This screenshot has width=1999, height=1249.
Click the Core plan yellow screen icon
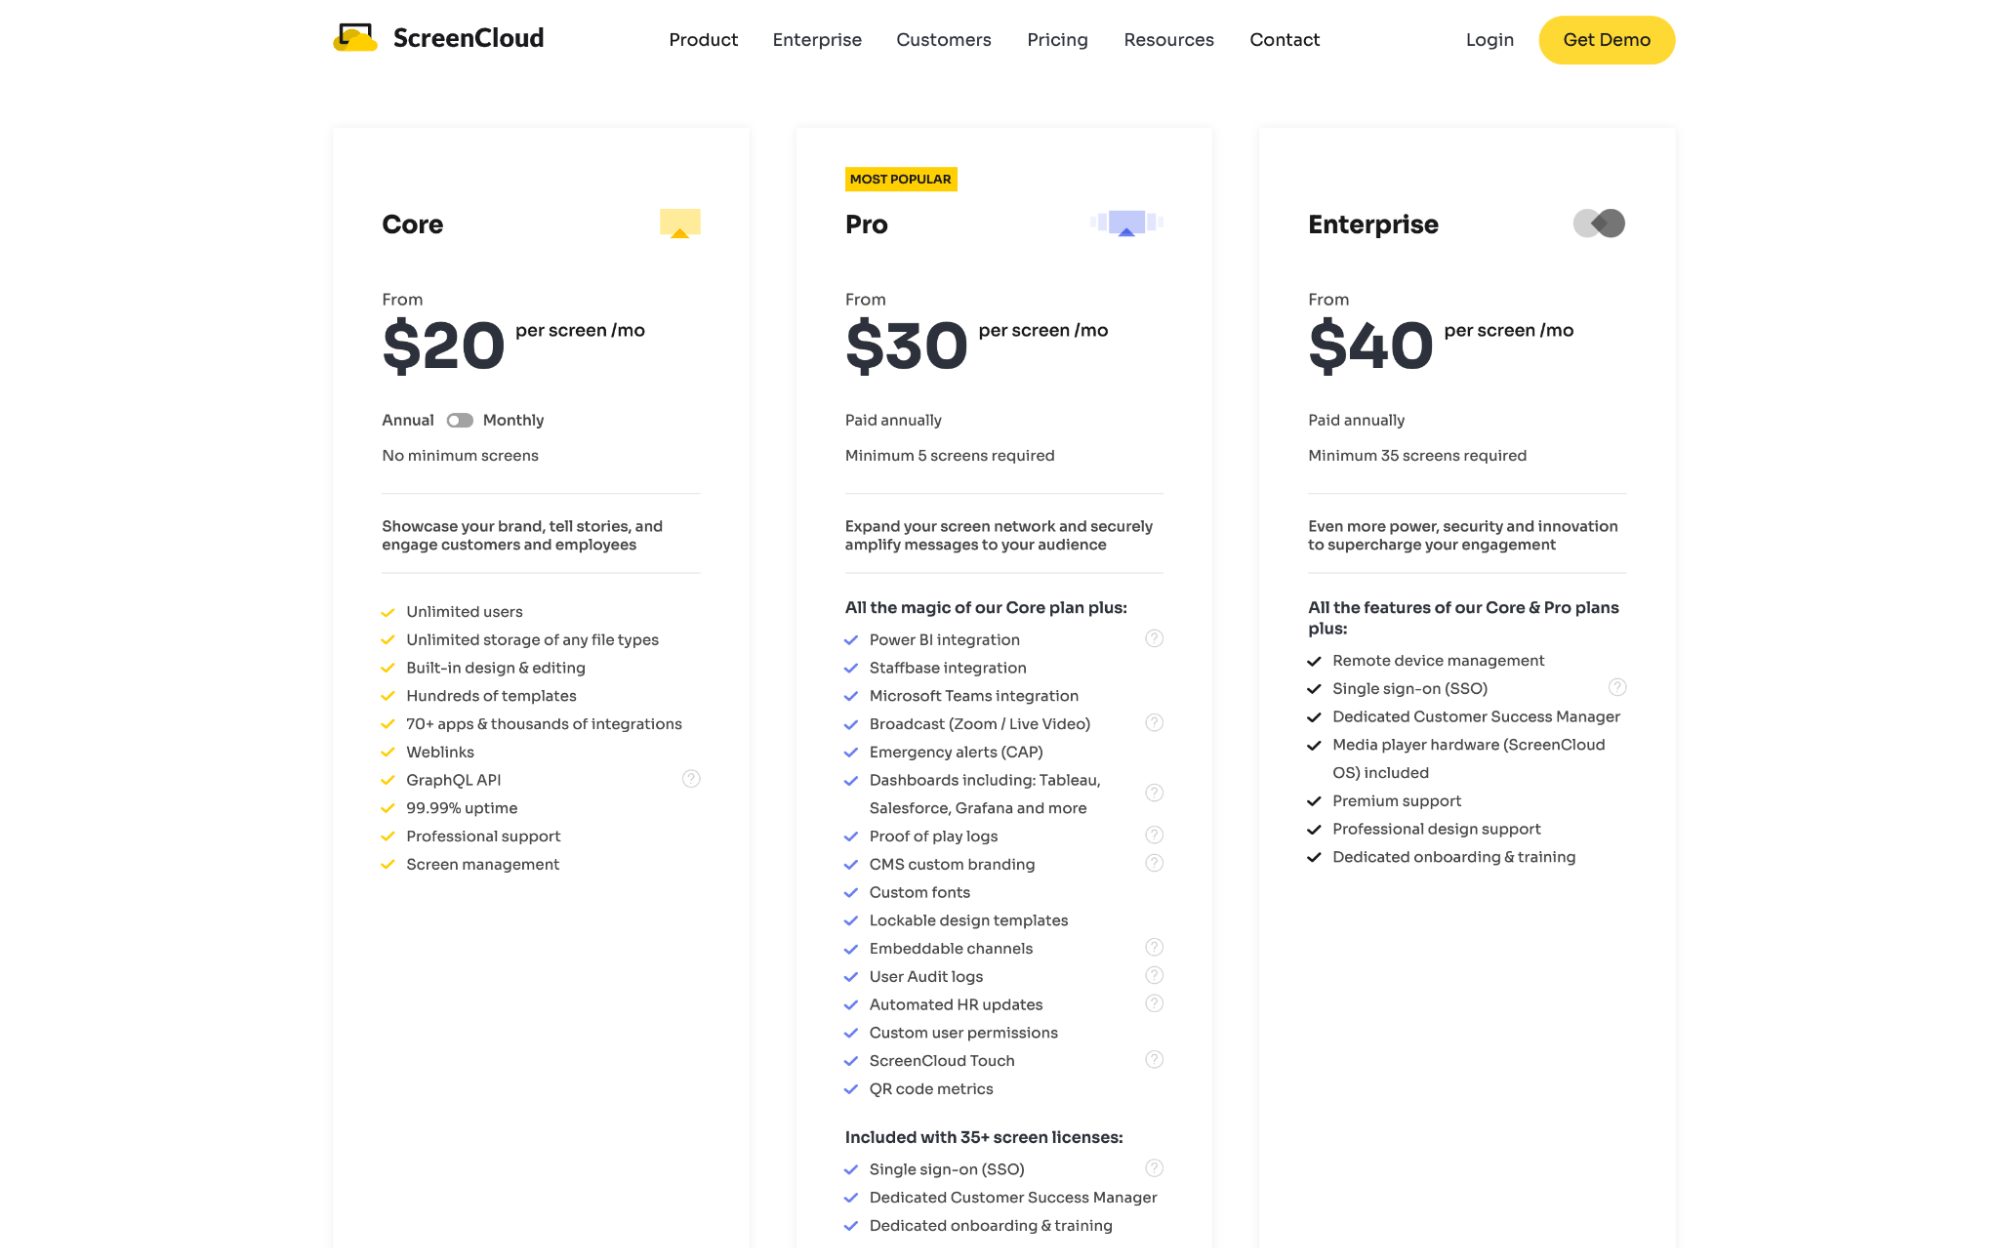point(680,224)
